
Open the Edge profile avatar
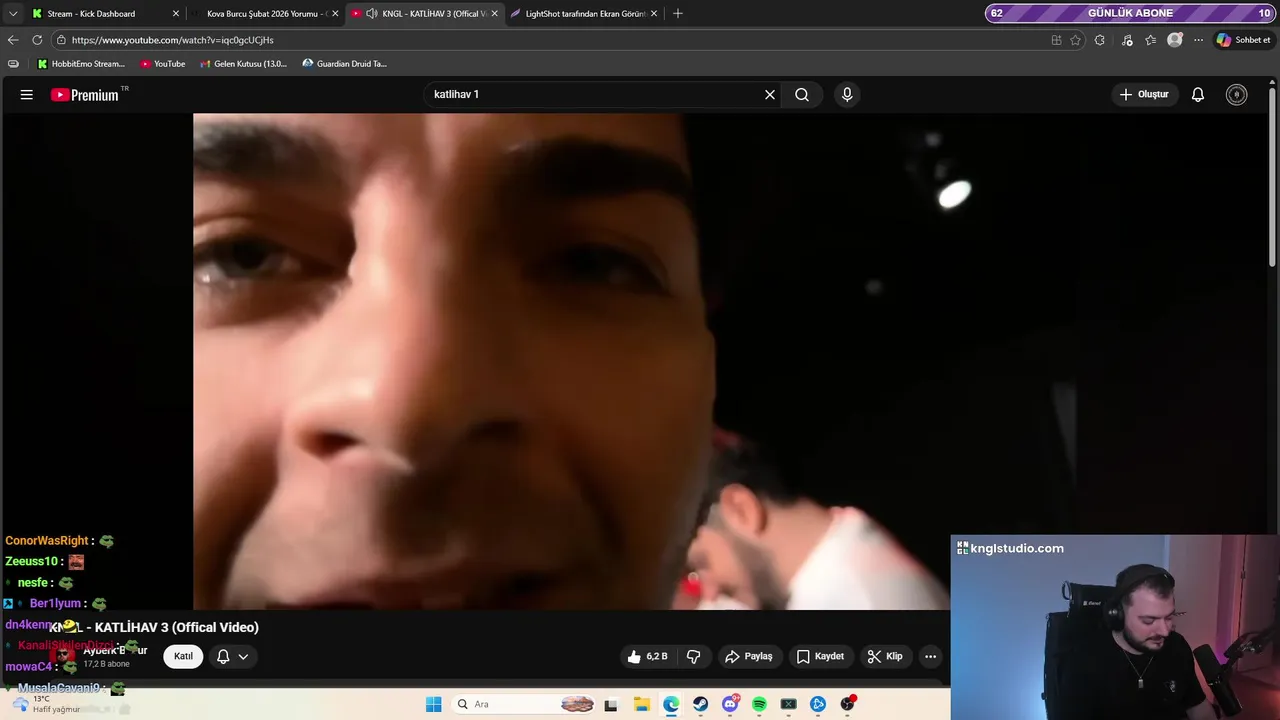coord(1175,40)
